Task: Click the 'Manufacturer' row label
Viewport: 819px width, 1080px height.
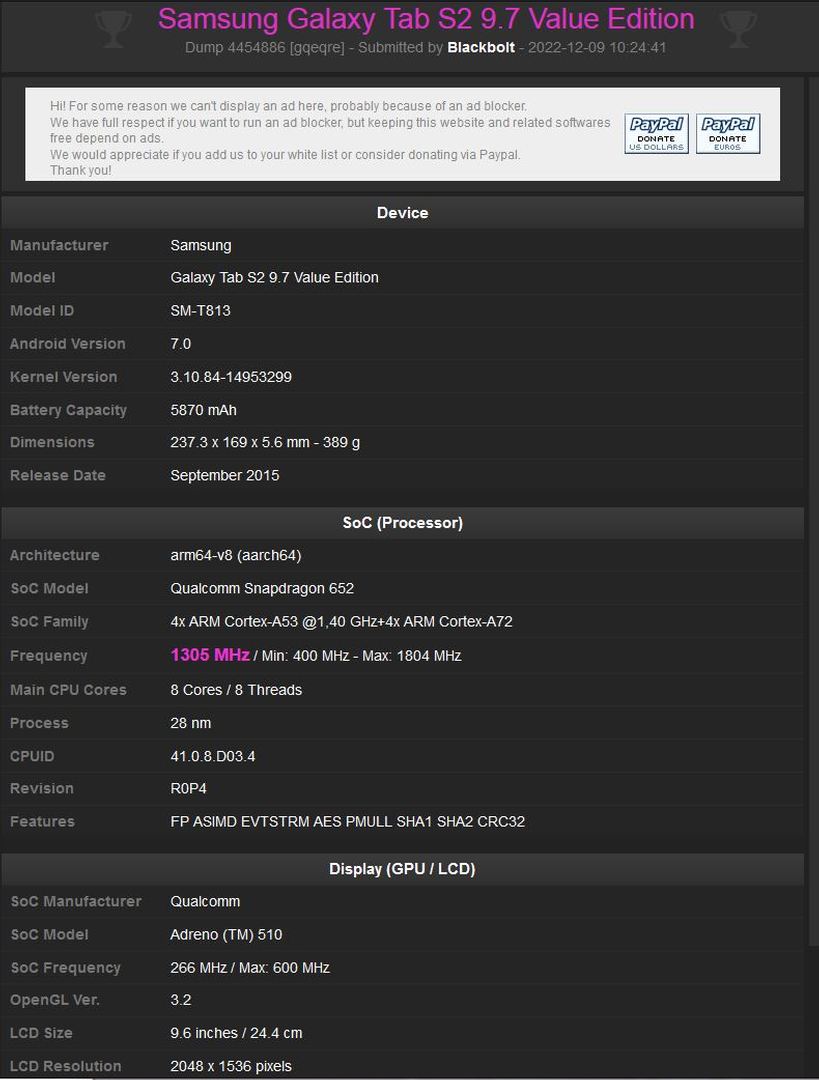Action: click(59, 245)
